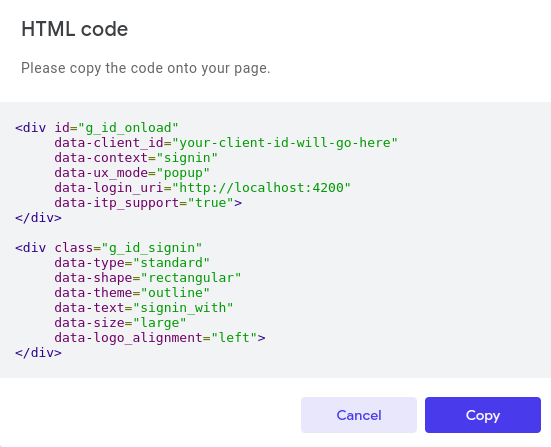This screenshot has height=447, width=551.
Task: Click the data-login_uri localhost line
Action: click(202, 188)
